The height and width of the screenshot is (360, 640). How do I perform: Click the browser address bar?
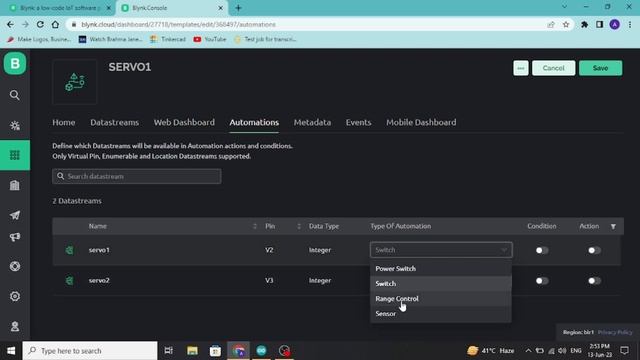click(x=306, y=24)
